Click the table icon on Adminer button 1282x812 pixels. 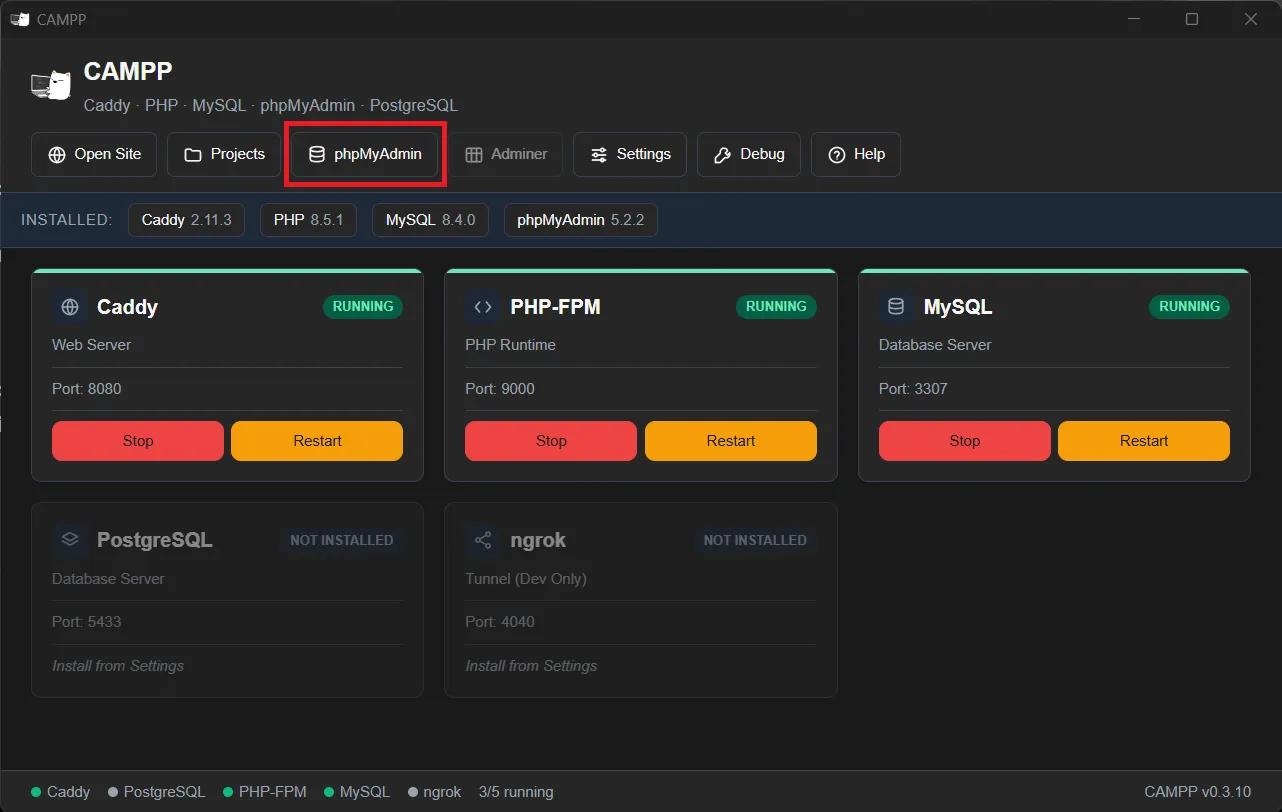tap(474, 155)
